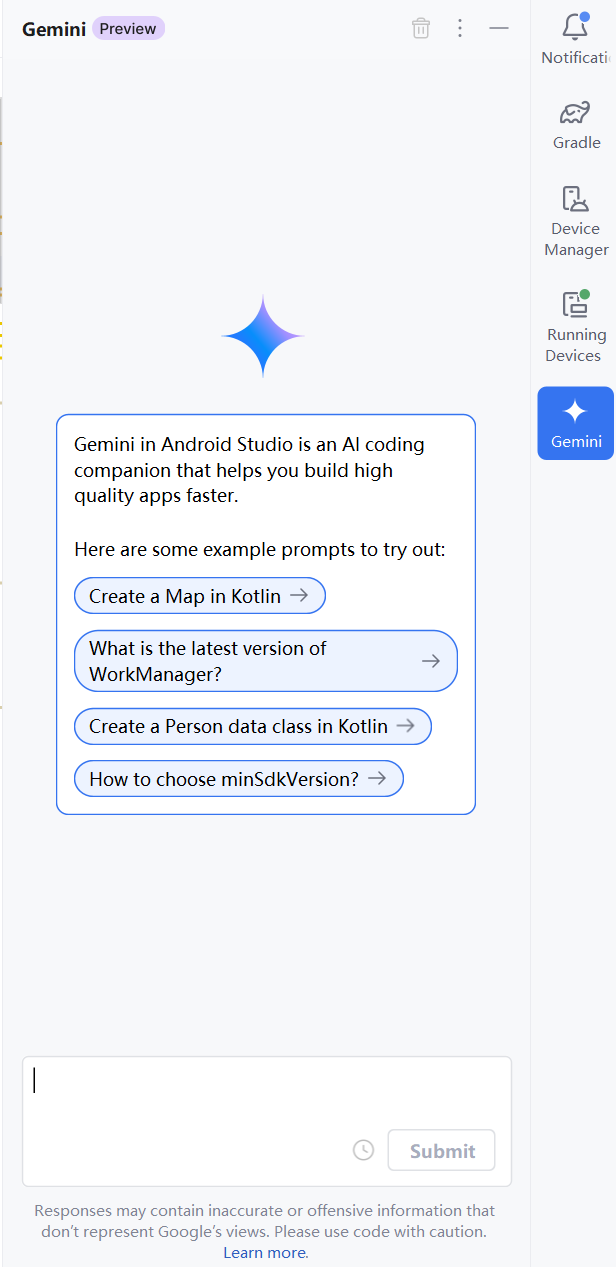Select the Gemini tab in the sidebar
Screen dimensions: 616x1267
click(575, 422)
